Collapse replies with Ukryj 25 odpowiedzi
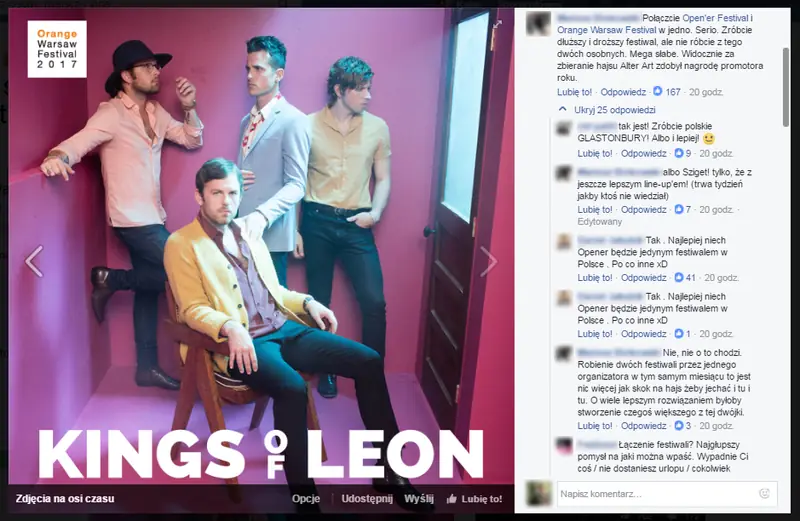 [x=608, y=110]
